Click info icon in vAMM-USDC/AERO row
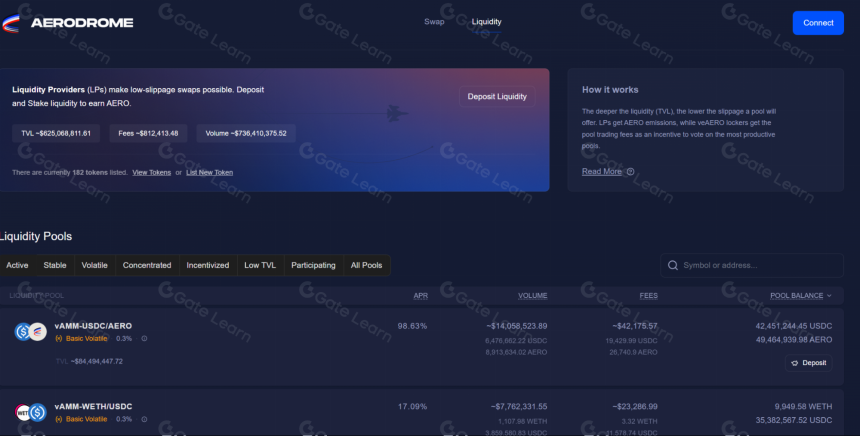The image size is (860, 436). pyautogui.click(x=144, y=338)
